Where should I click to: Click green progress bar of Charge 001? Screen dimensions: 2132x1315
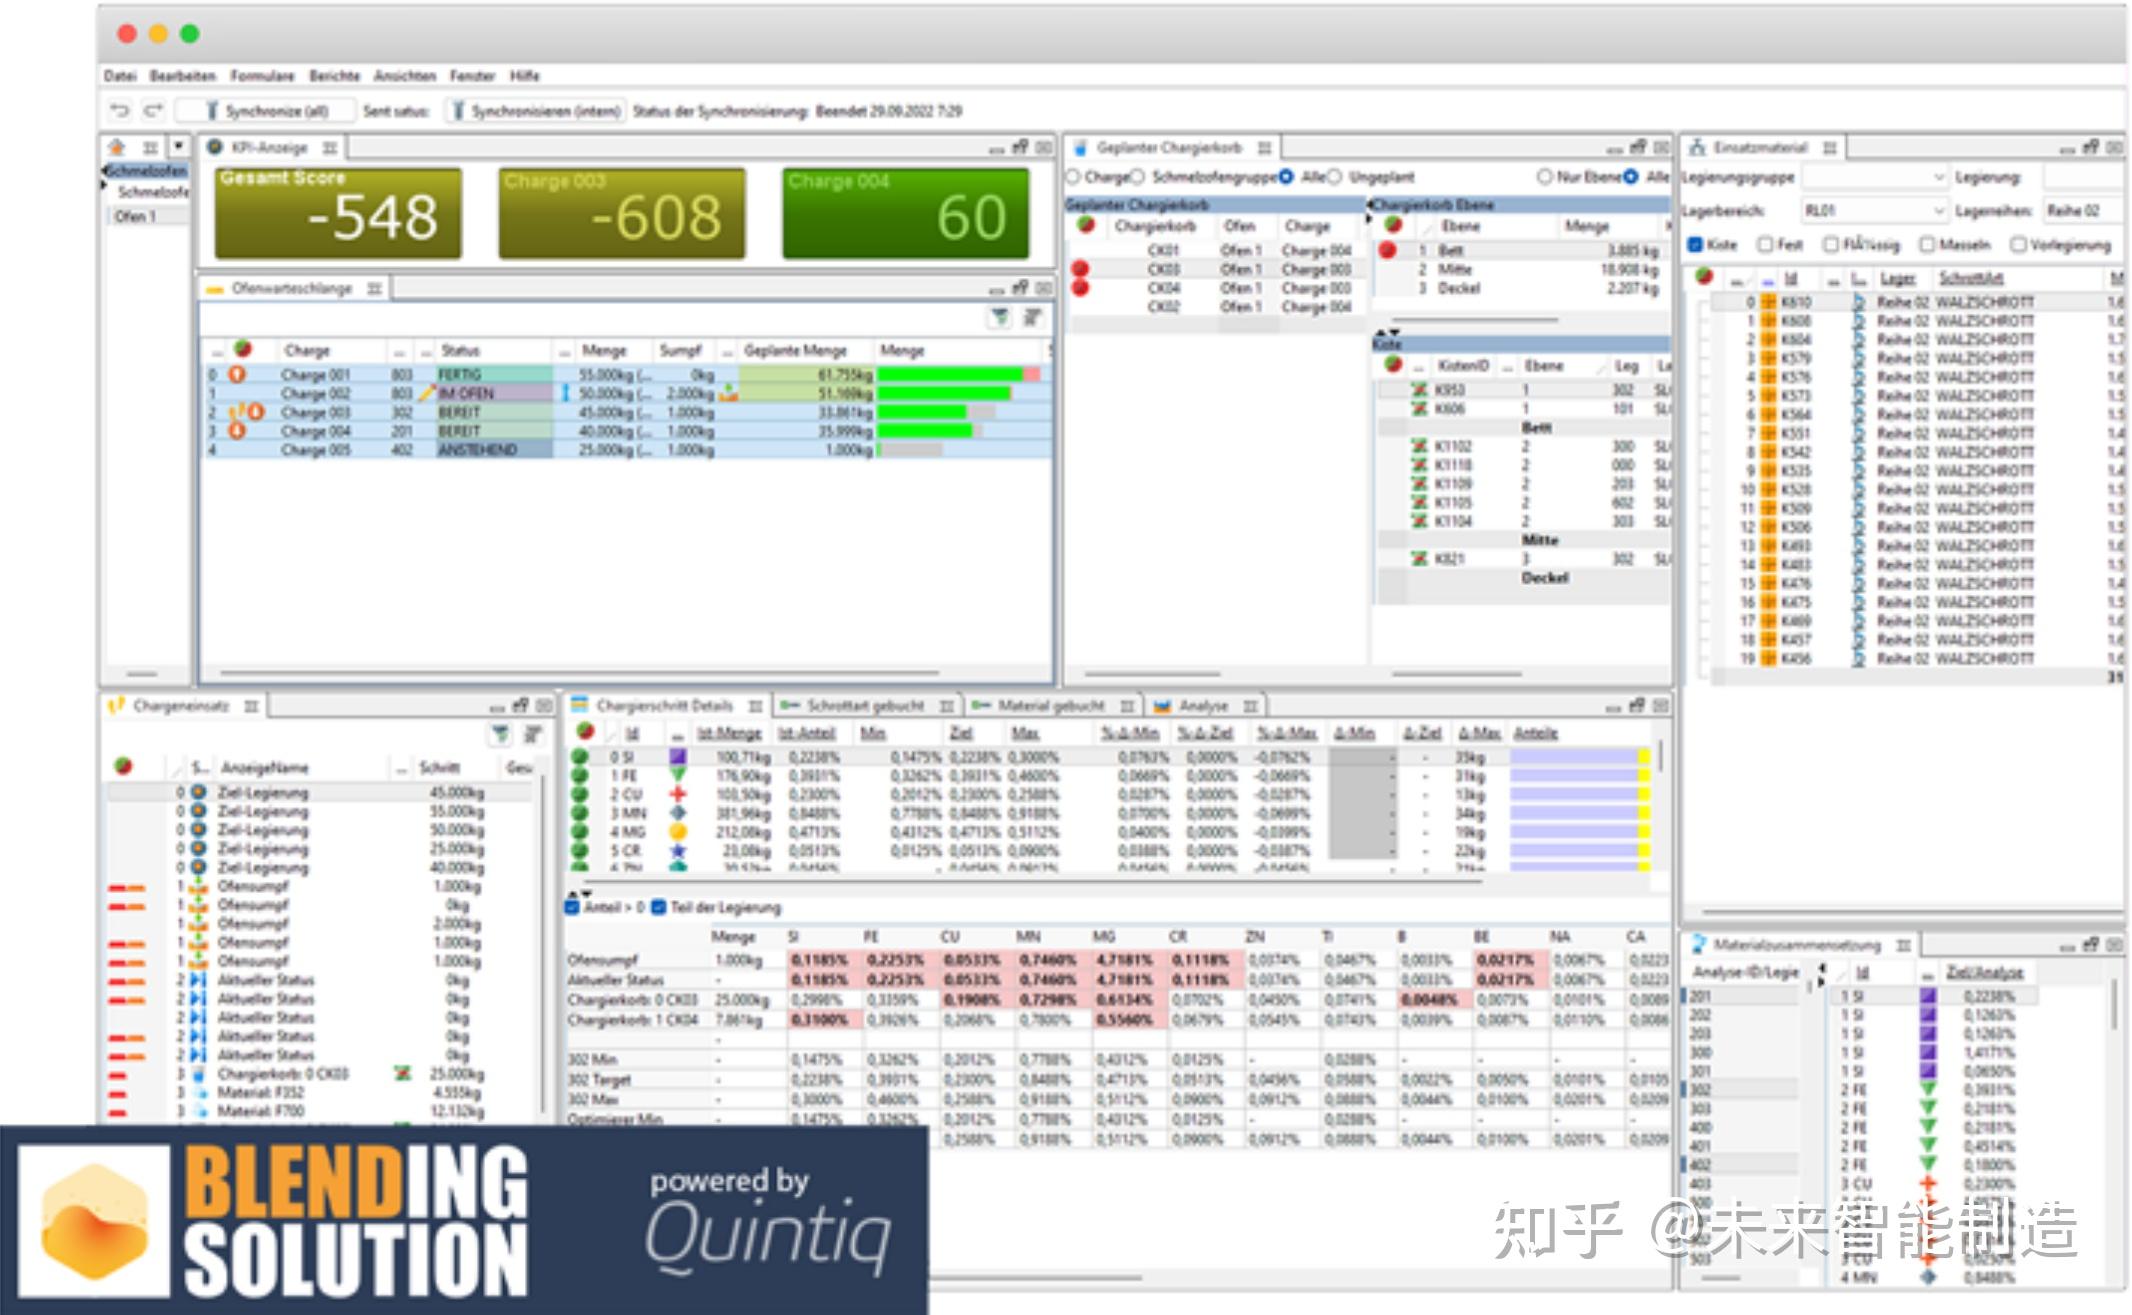click(x=949, y=374)
